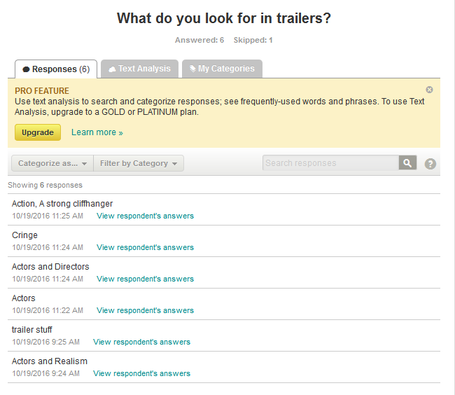Click the yellow Upgrade button
This screenshot has height=395, width=455.
coord(38,132)
